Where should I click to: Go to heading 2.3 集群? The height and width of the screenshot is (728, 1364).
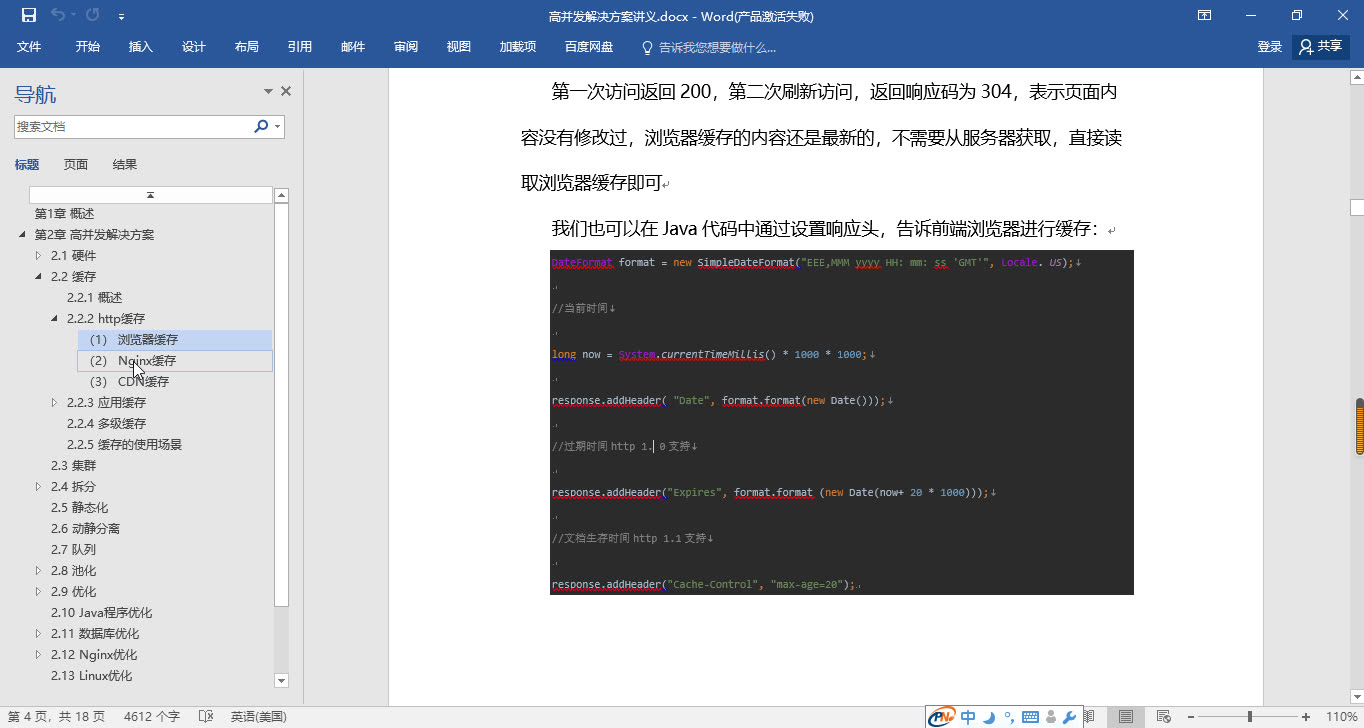[74, 466]
